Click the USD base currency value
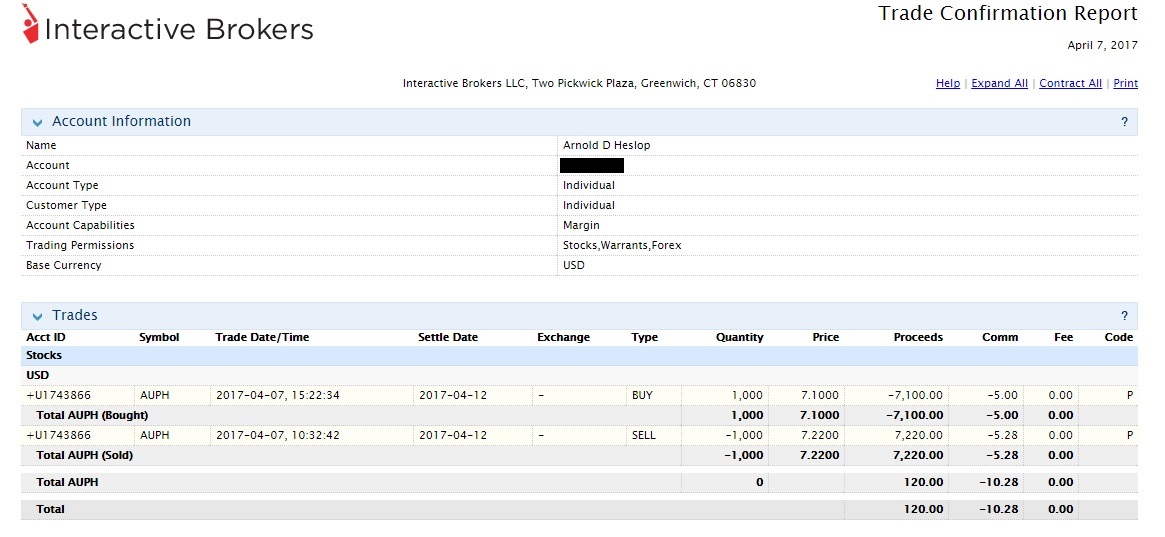The image size is (1165, 537). pyautogui.click(x=574, y=265)
